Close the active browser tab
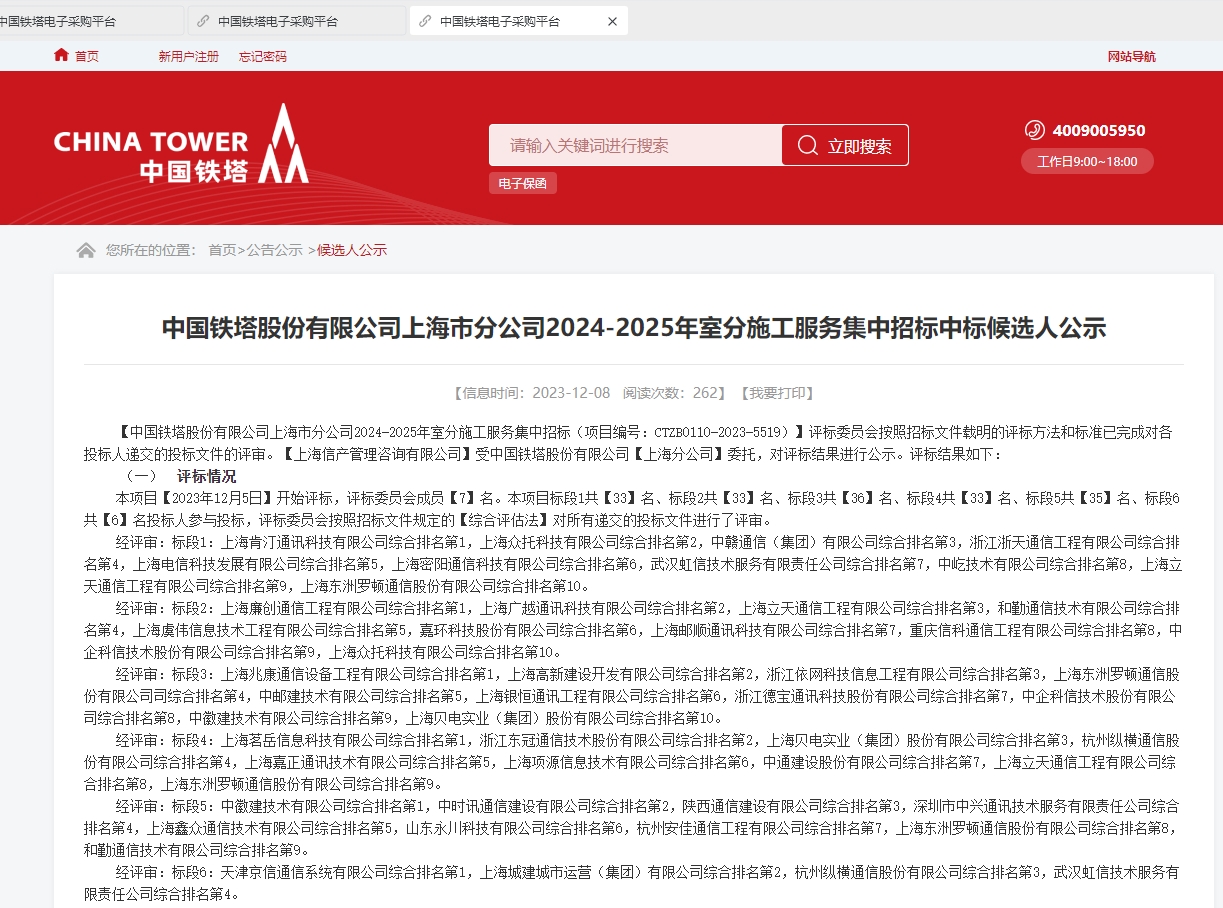 [x=613, y=21]
